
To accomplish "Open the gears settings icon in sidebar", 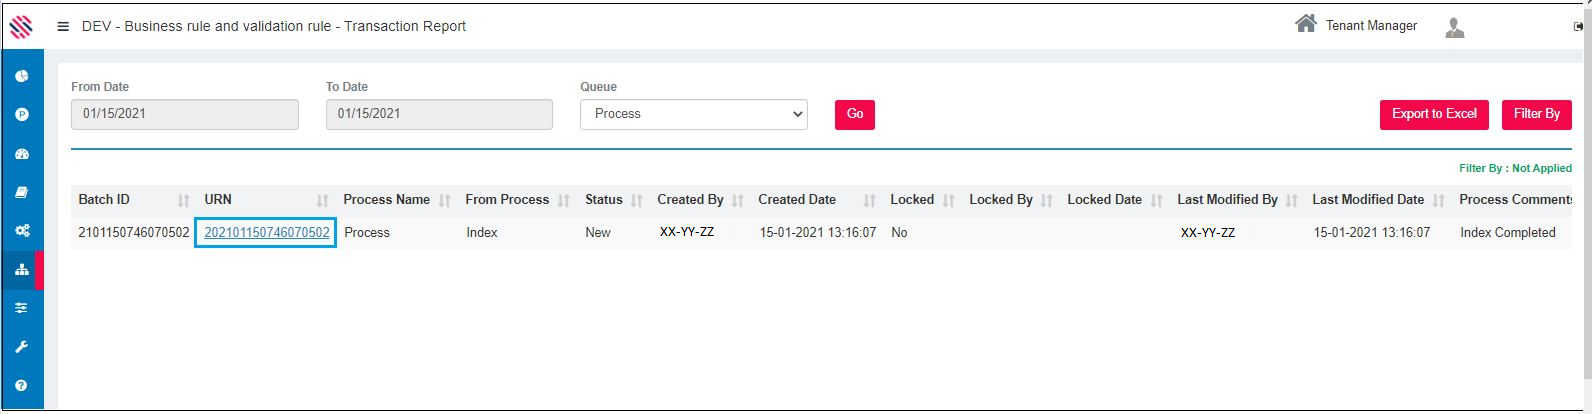I will [x=21, y=231].
